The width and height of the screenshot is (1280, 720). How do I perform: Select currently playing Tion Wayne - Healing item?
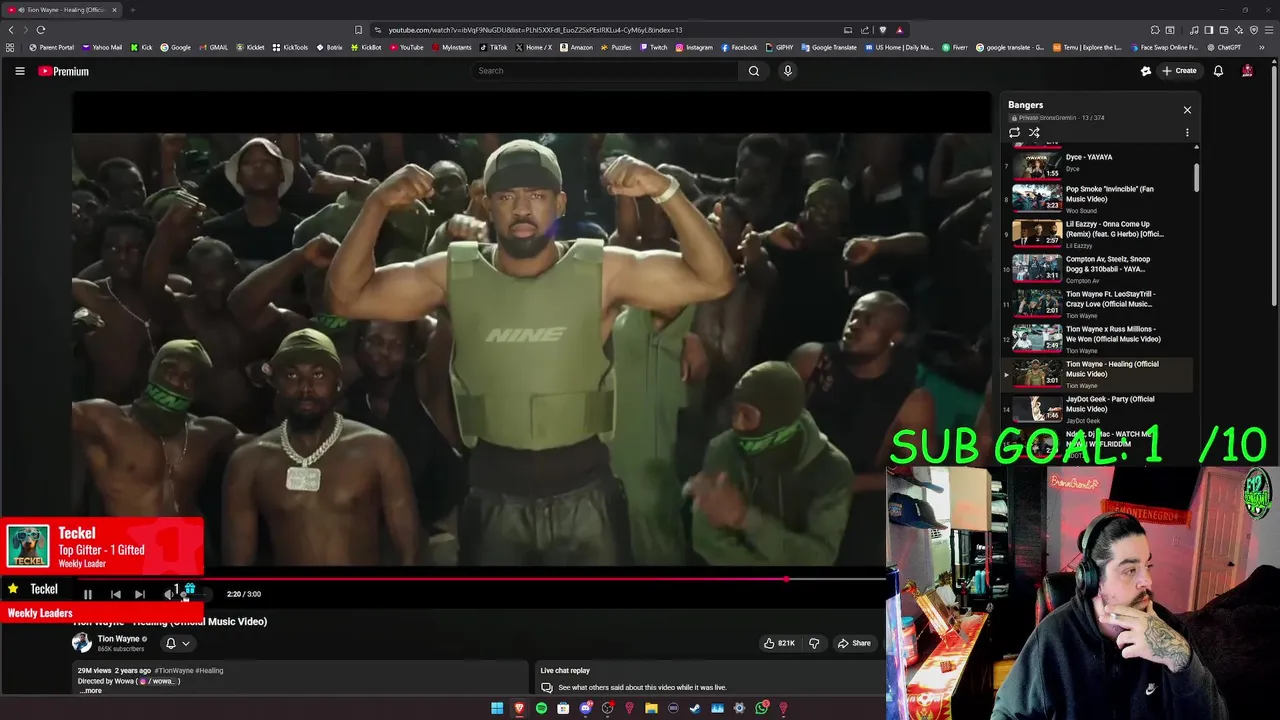click(x=1098, y=373)
